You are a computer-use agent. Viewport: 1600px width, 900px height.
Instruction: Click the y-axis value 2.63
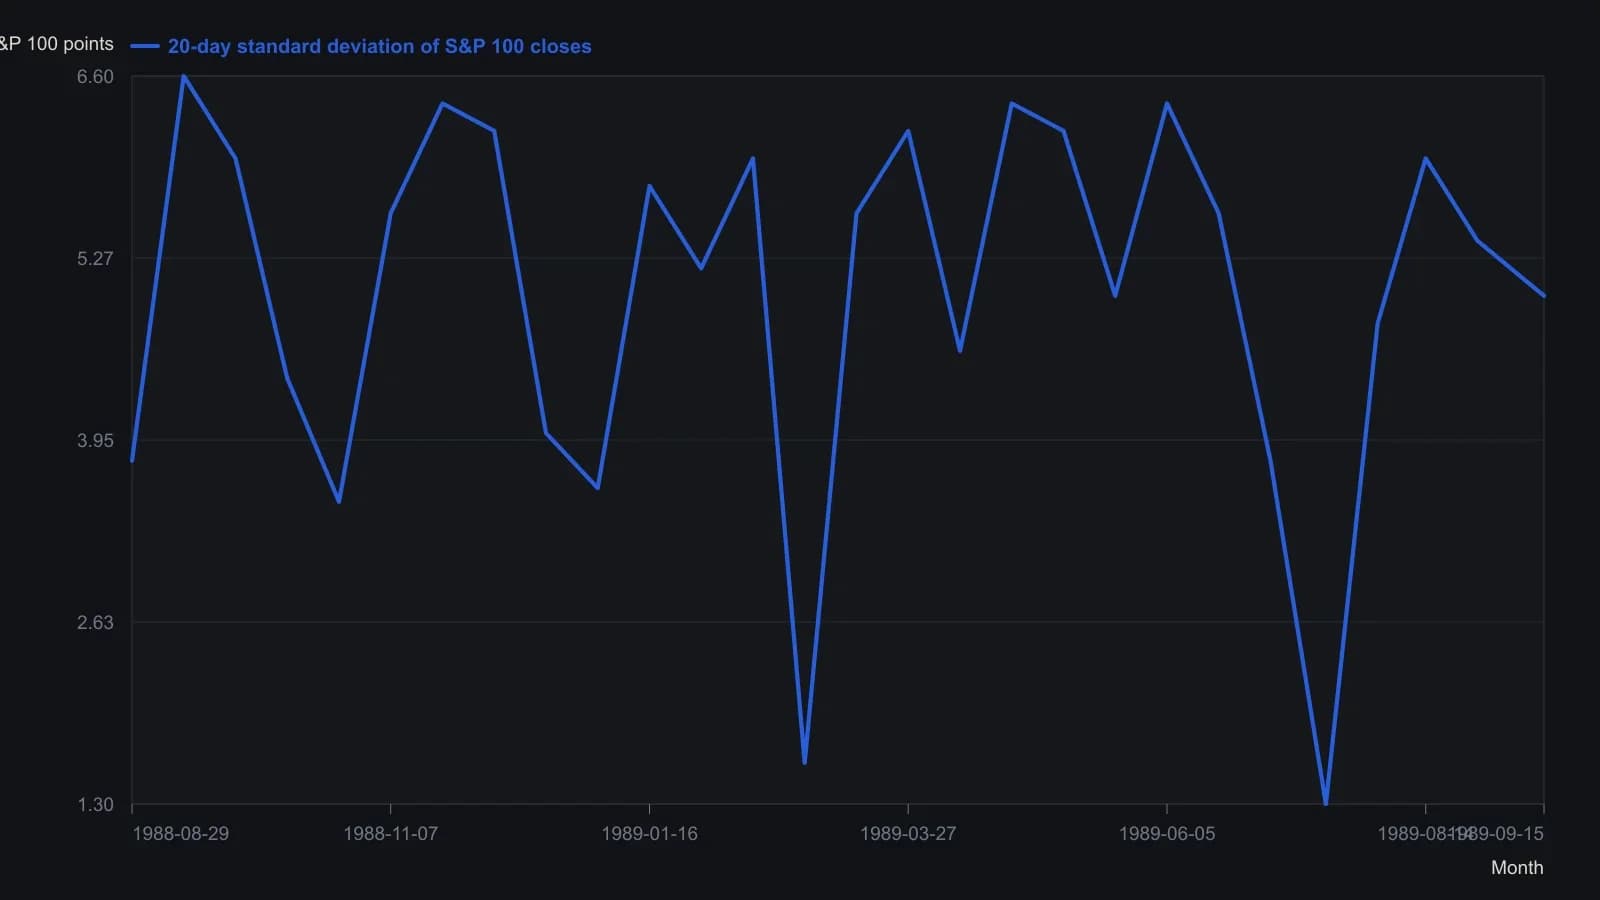tap(95, 622)
